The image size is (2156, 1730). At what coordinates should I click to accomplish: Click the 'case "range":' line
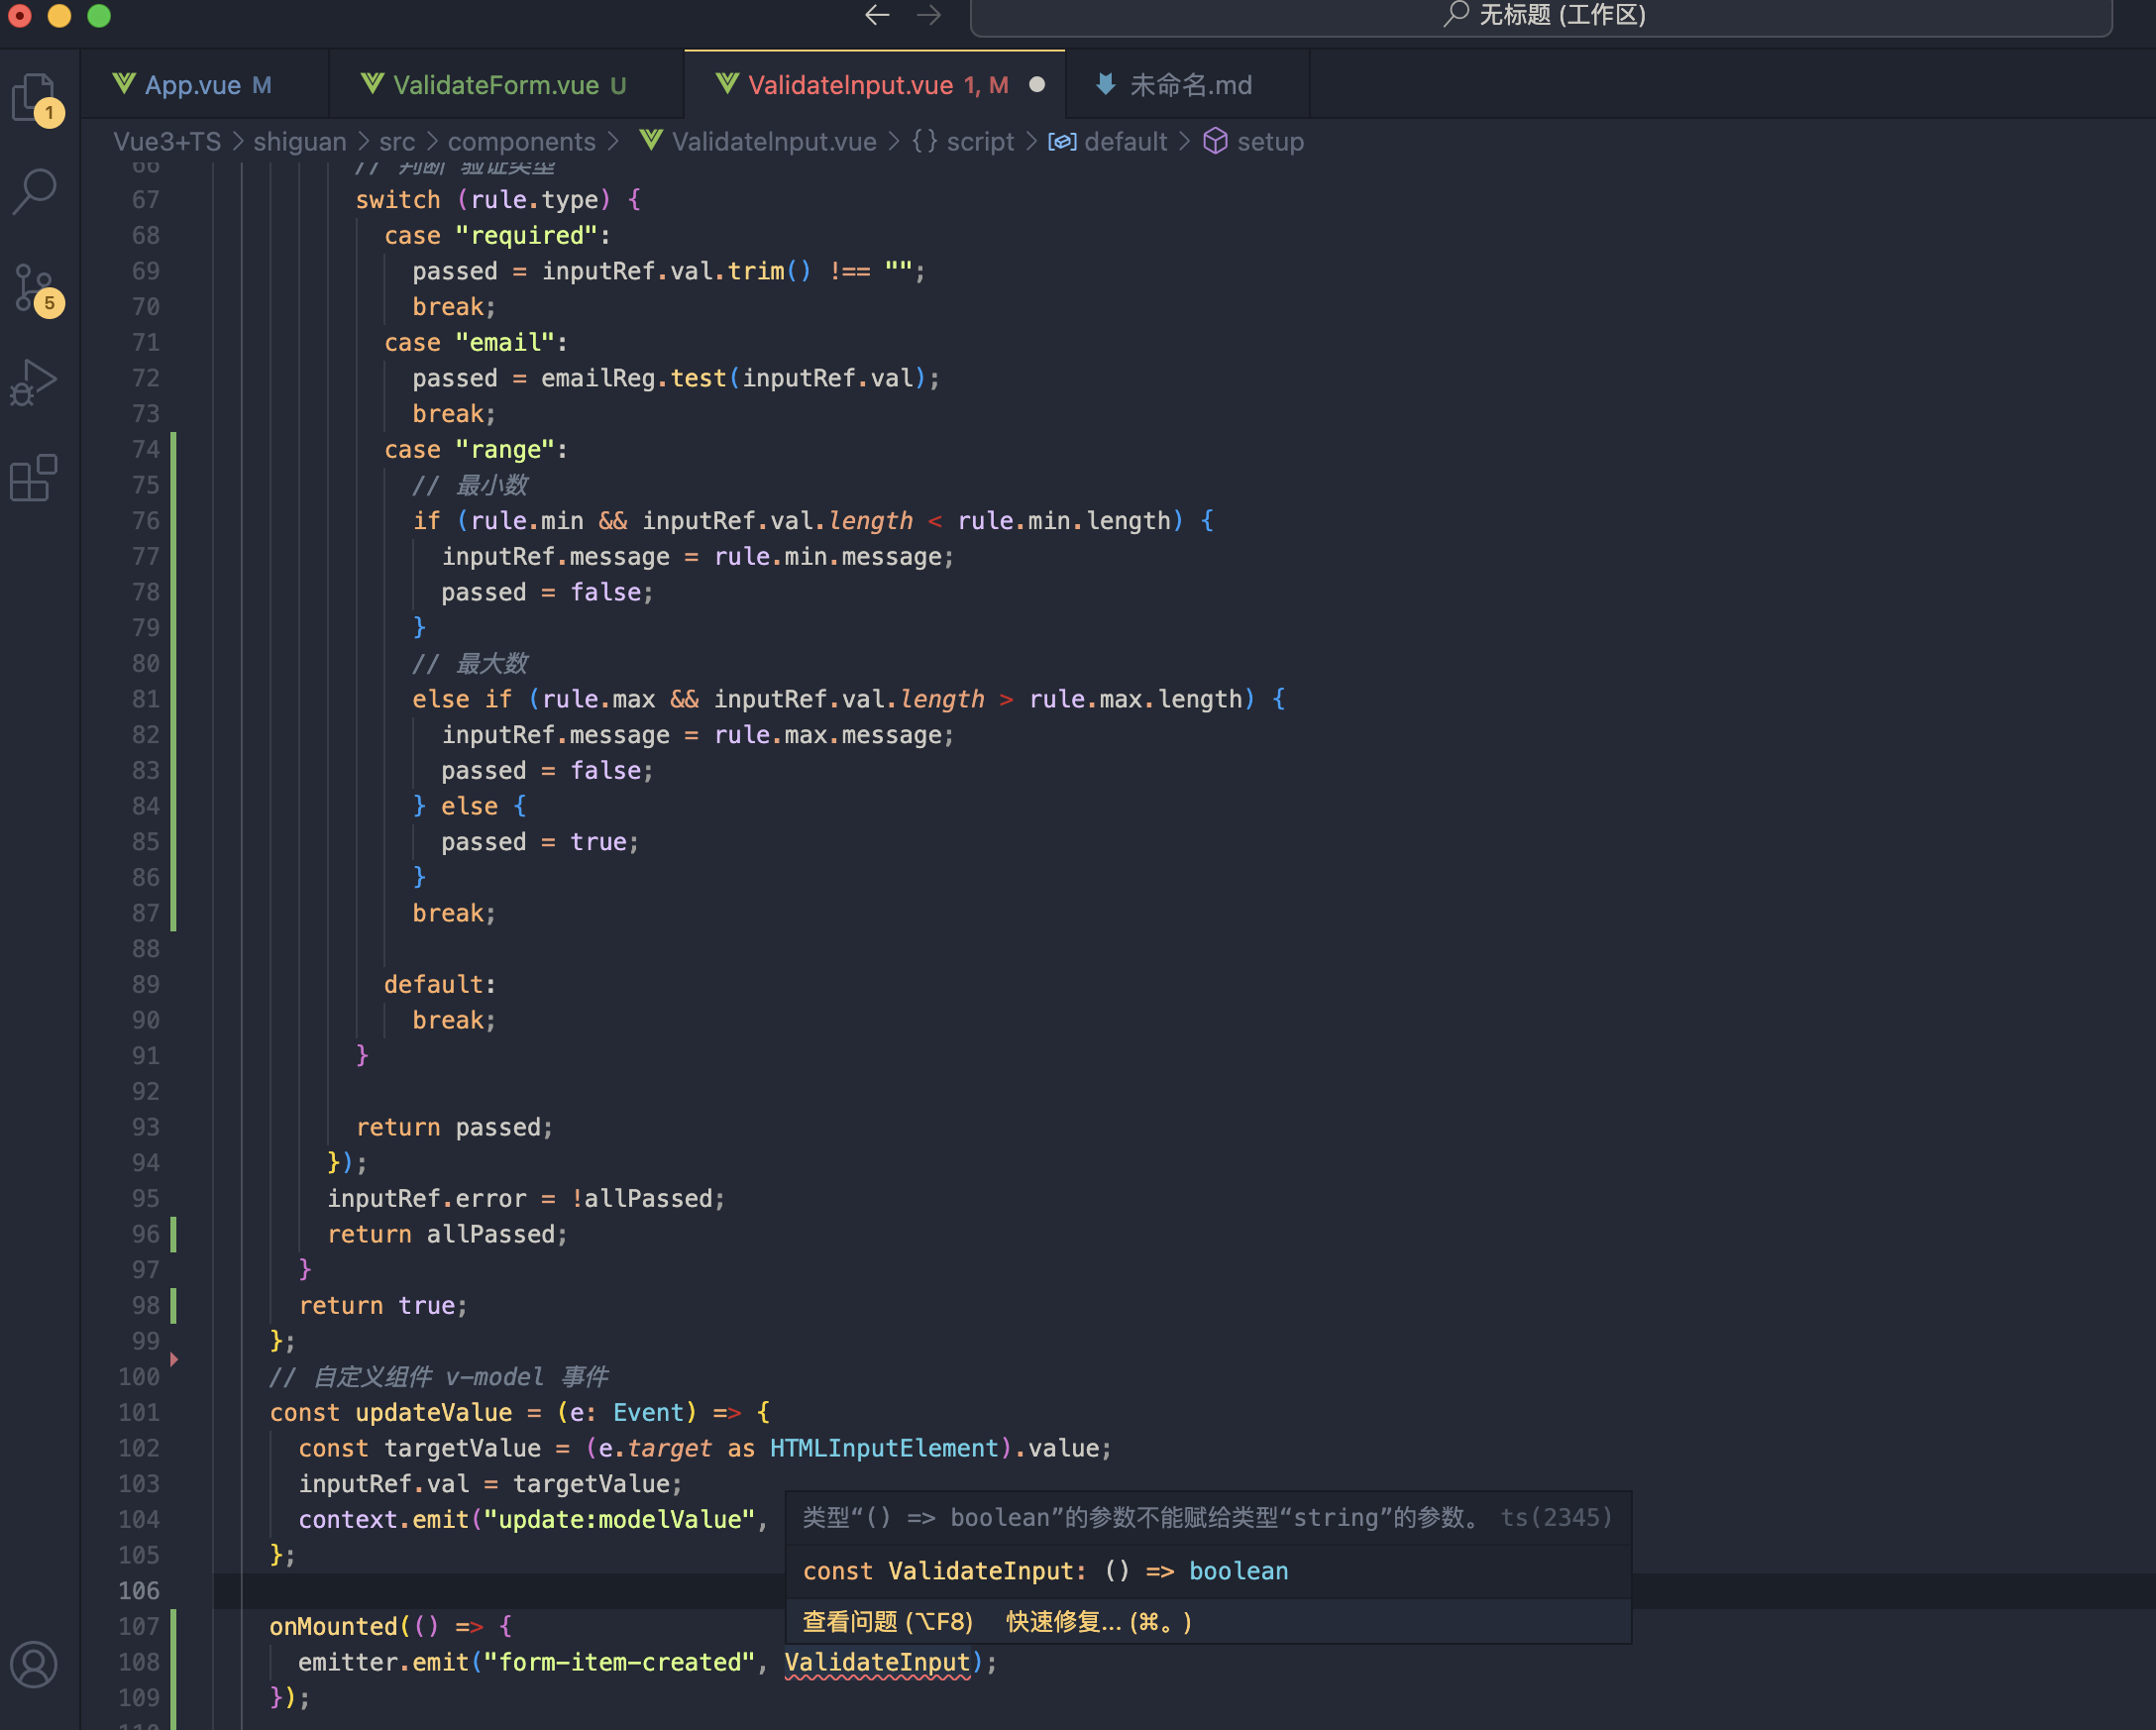(476, 450)
